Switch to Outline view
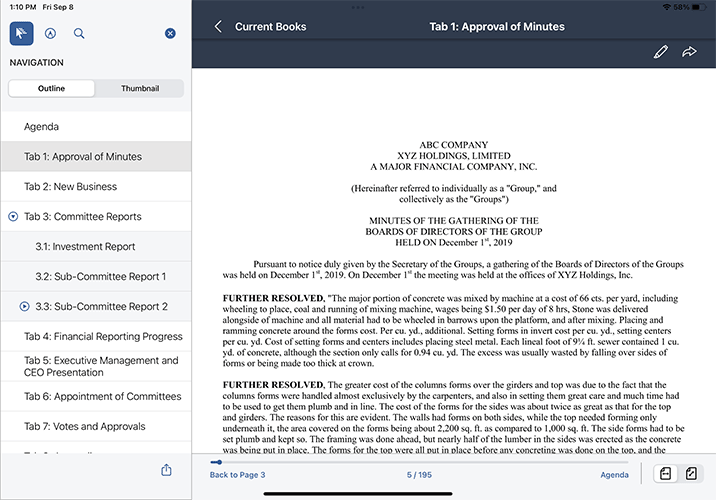 pos(52,88)
